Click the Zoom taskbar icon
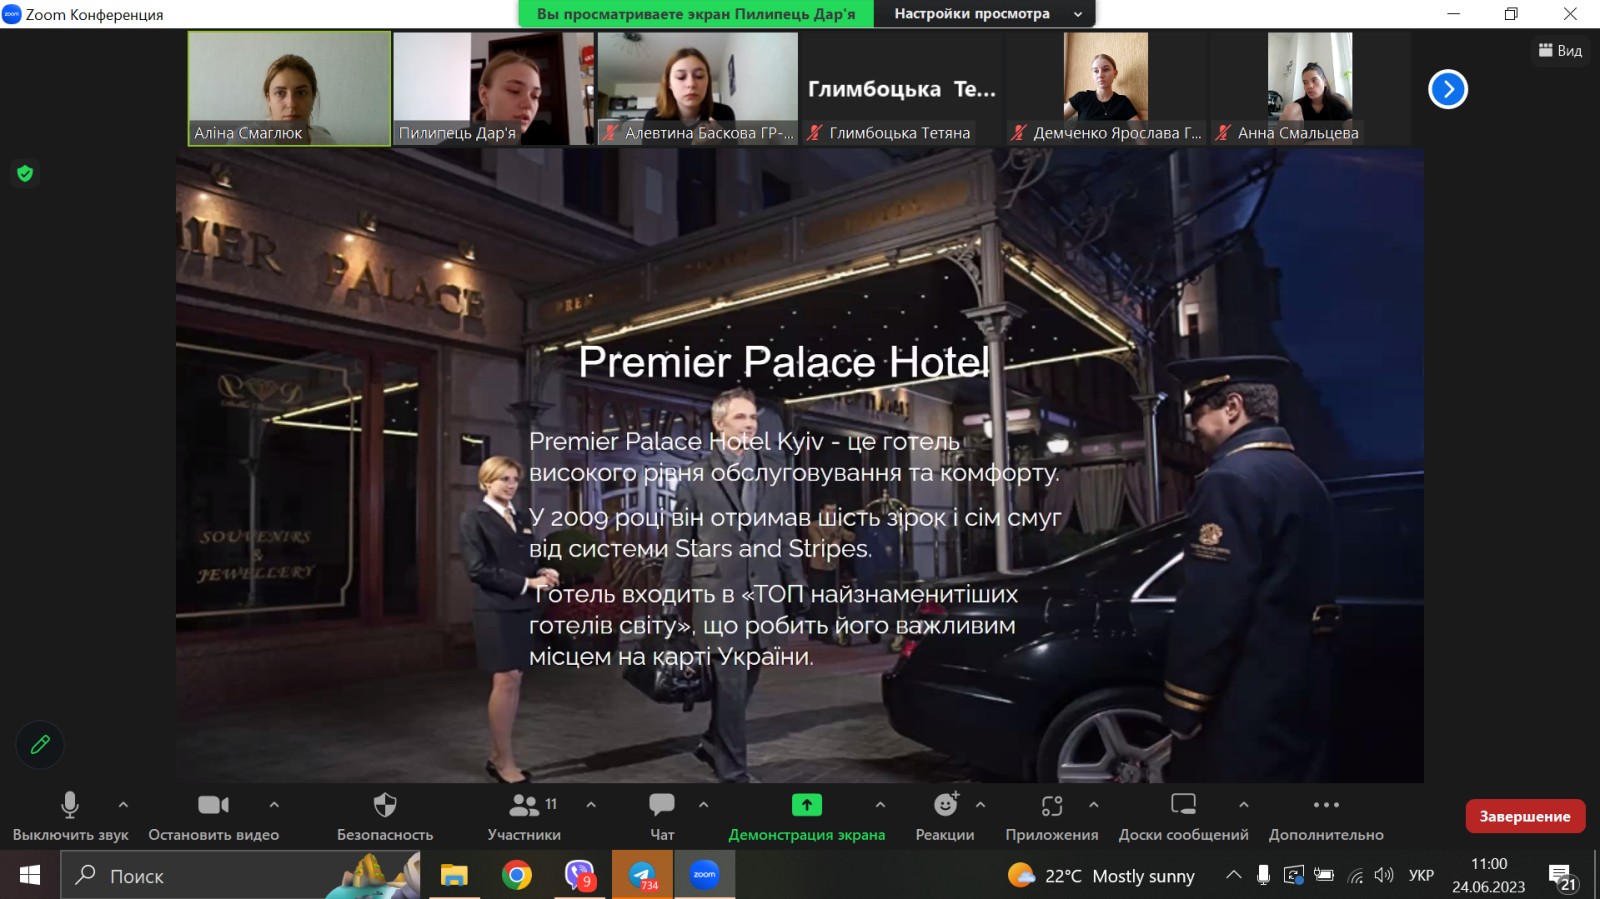1600x899 pixels. pos(705,875)
